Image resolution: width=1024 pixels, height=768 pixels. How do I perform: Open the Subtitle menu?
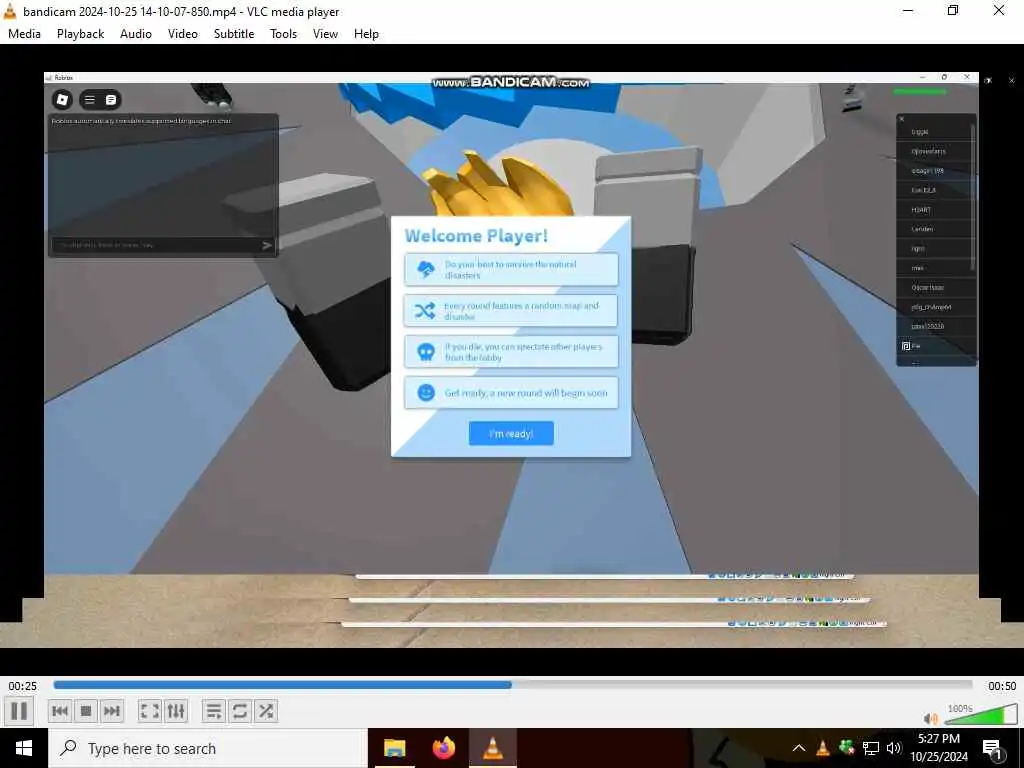234,34
